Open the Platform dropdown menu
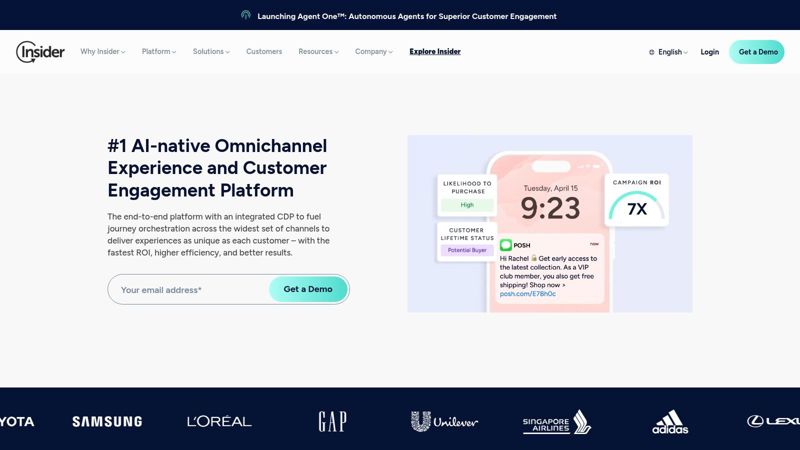 tap(159, 52)
